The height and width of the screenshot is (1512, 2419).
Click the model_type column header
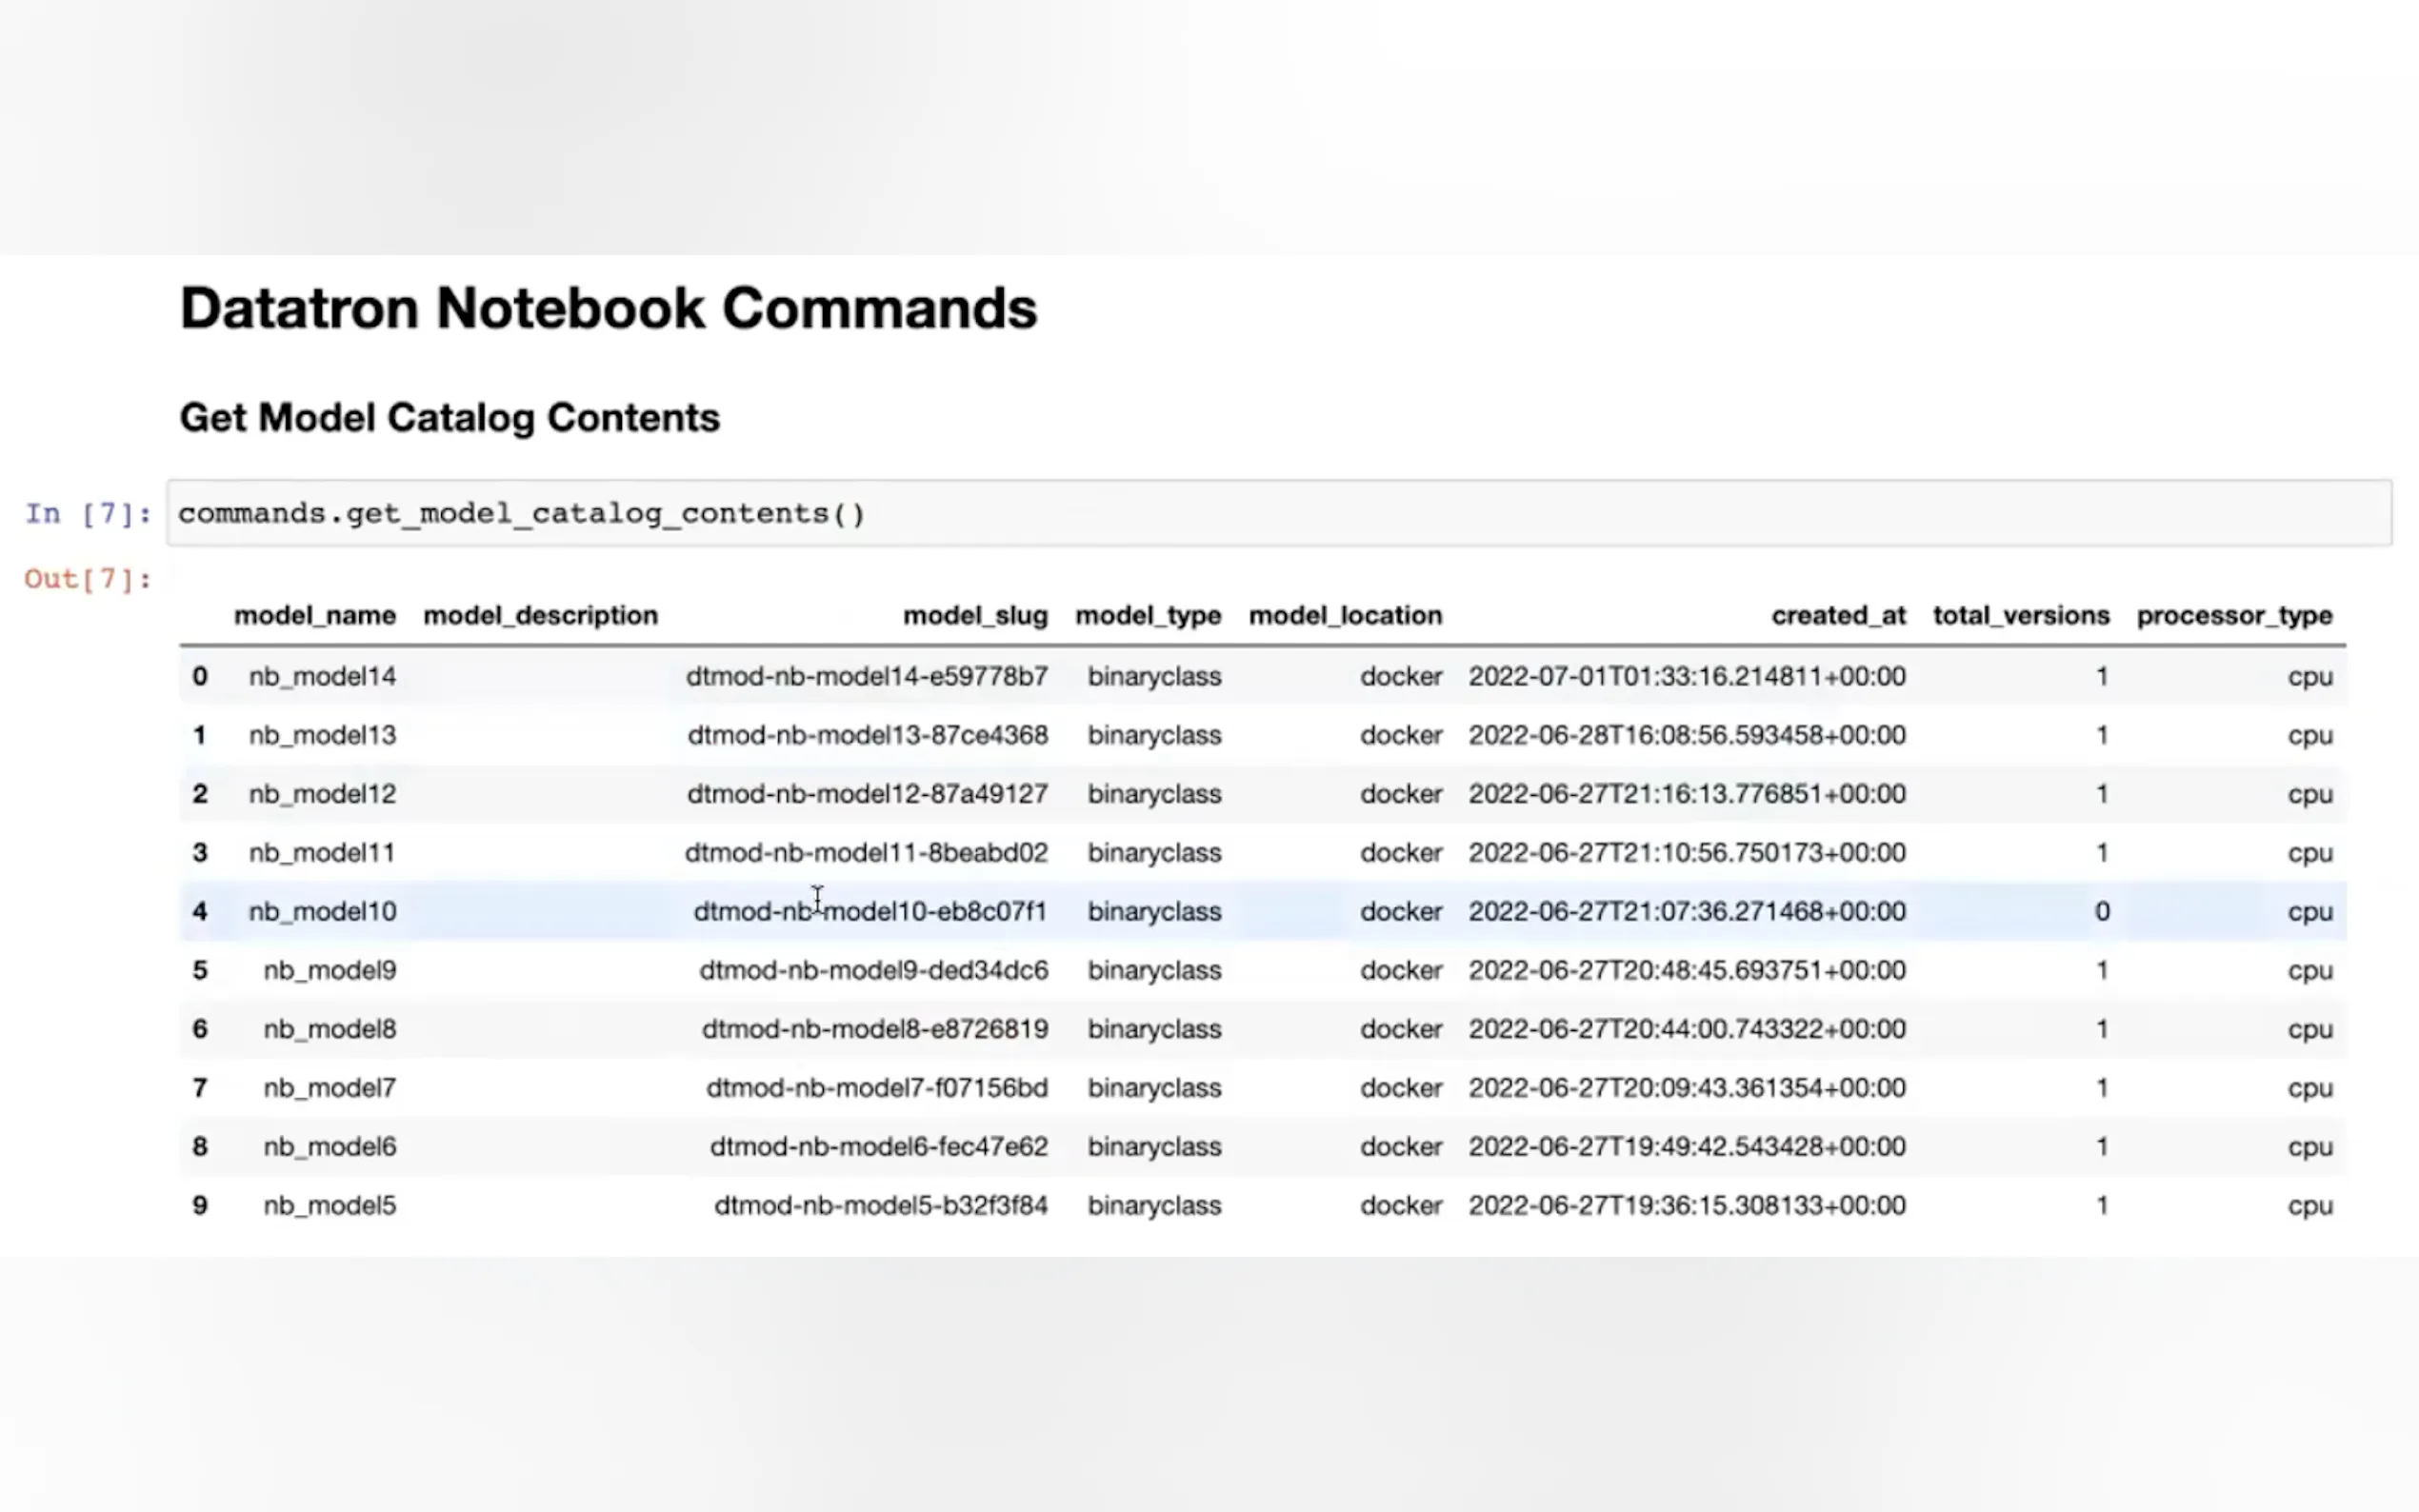(x=1148, y=615)
